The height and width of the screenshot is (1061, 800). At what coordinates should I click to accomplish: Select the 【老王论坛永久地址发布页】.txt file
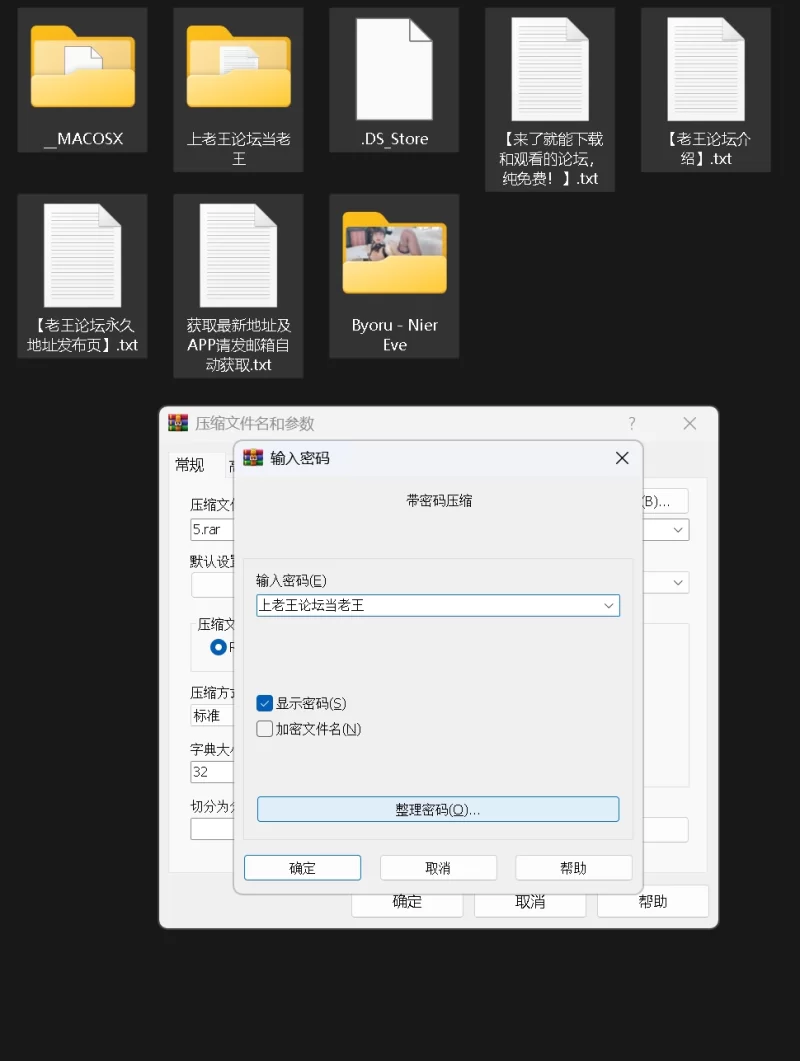click(x=83, y=256)
